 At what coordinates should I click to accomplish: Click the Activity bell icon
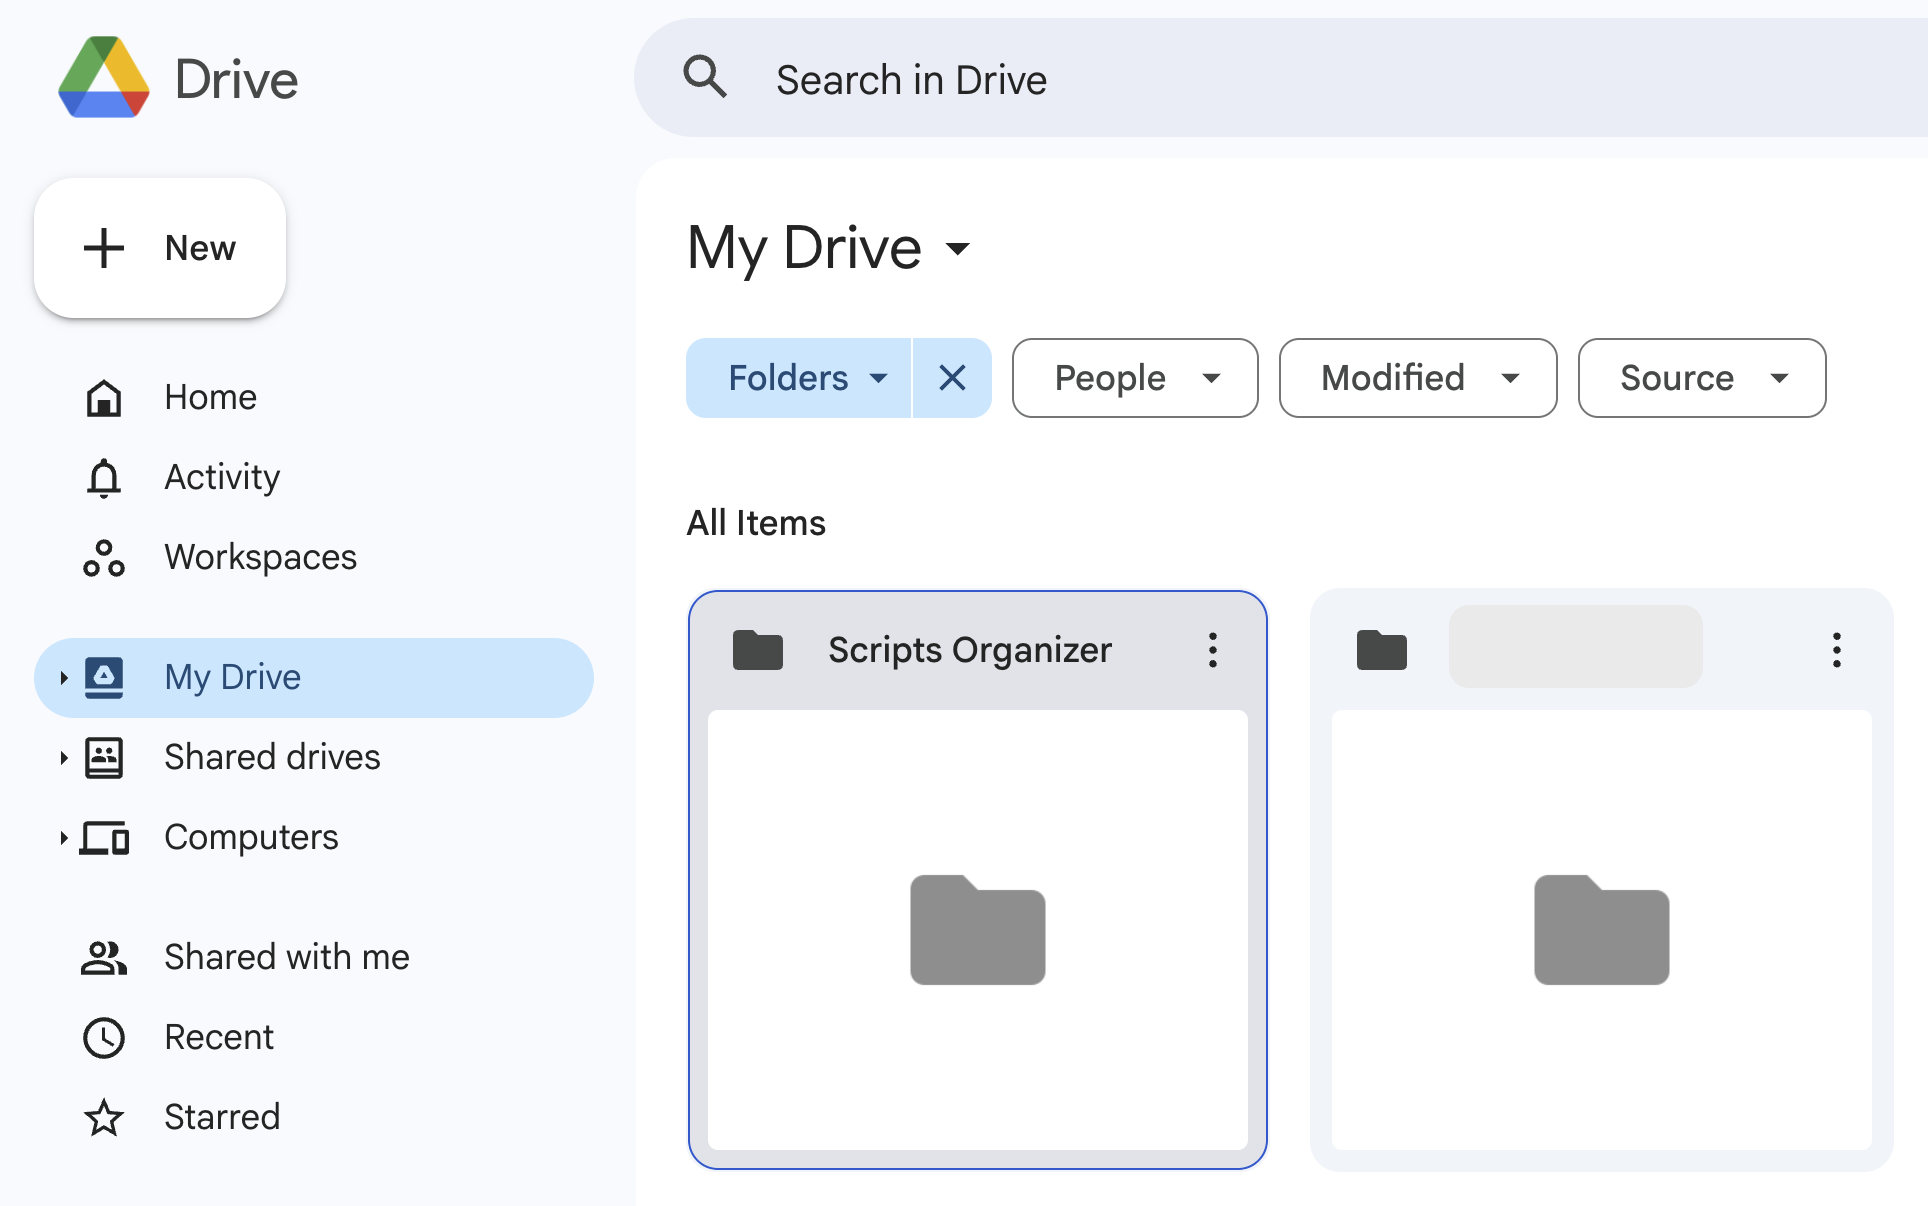point(104,478)
